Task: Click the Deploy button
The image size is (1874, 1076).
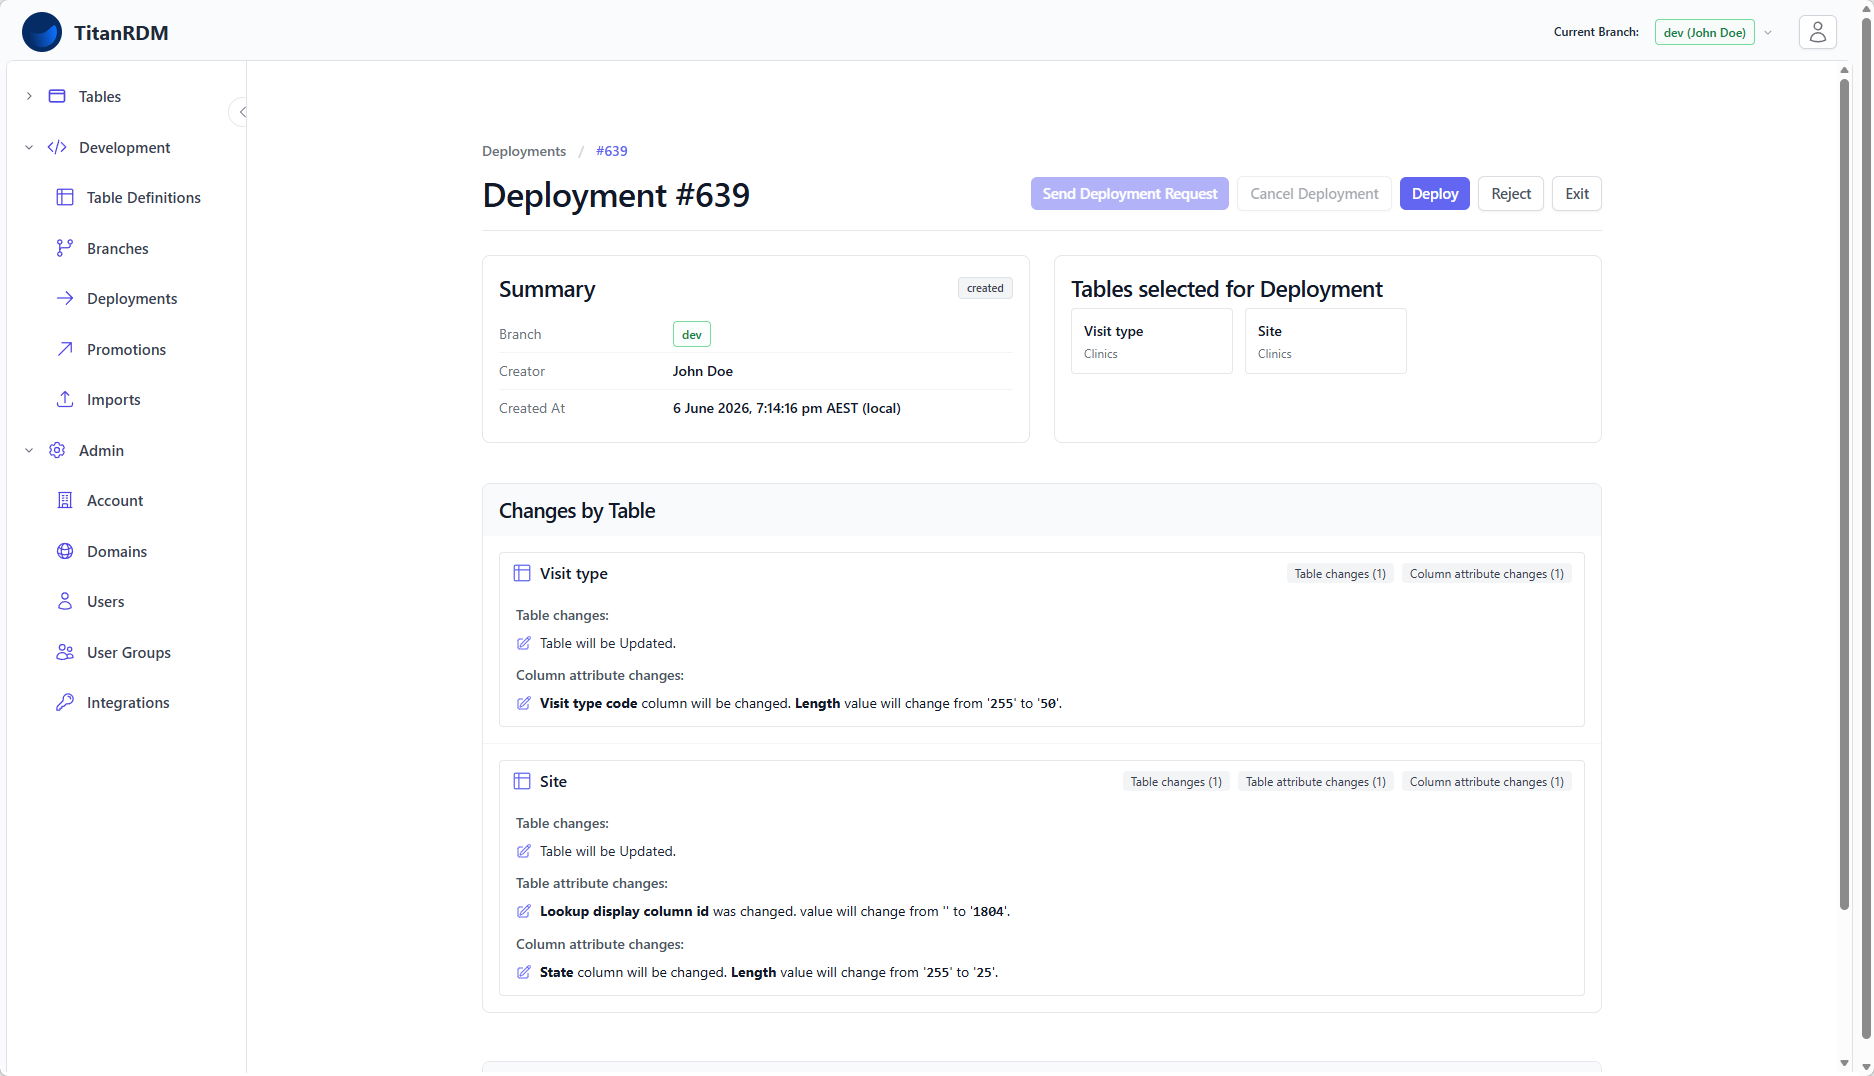Action: [x=1435, y=193]
